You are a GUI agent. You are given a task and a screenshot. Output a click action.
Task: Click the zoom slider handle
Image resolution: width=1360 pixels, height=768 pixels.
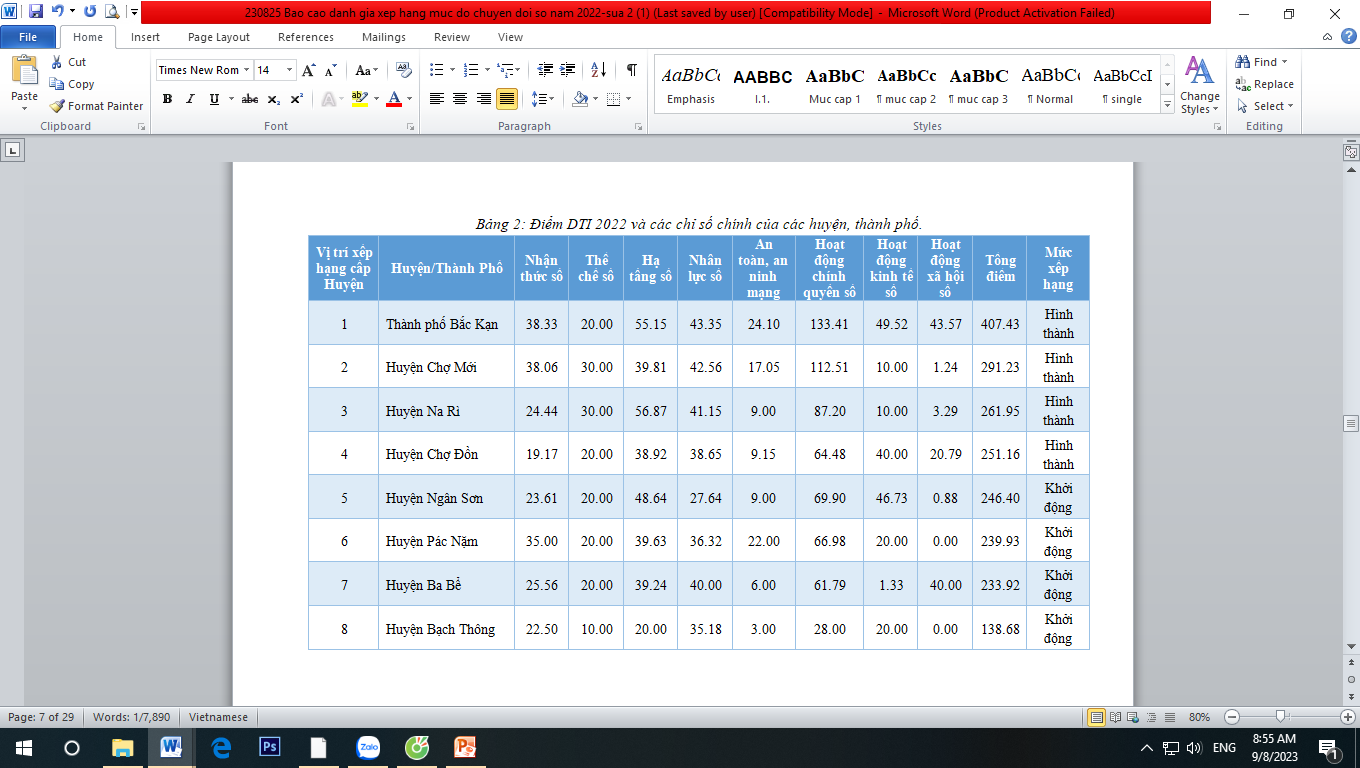pyautogui.click(x=1281, y=717)
